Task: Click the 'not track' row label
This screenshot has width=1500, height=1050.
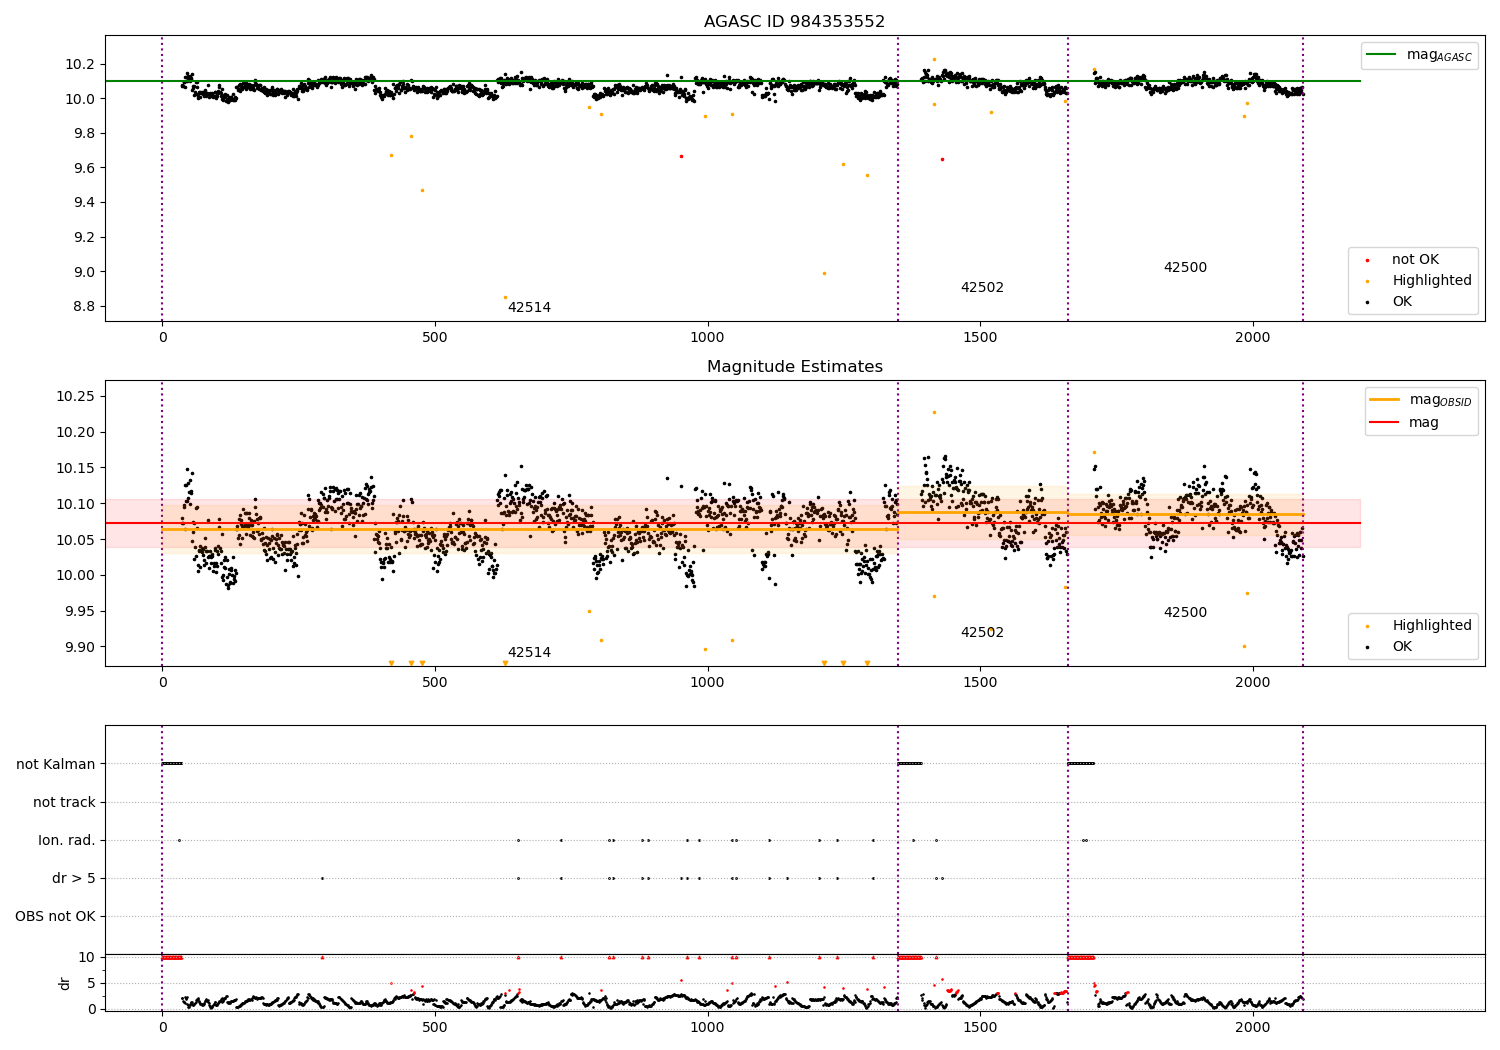Action: [64, 802]
